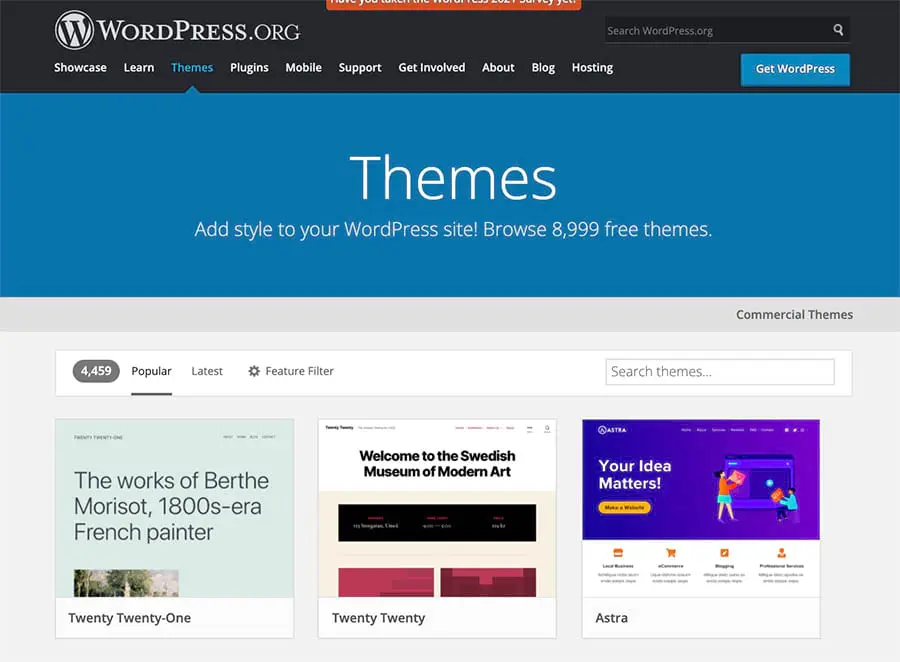Focus the Search themes input field
The image size is (900, 662).
(x=719, y=372)
